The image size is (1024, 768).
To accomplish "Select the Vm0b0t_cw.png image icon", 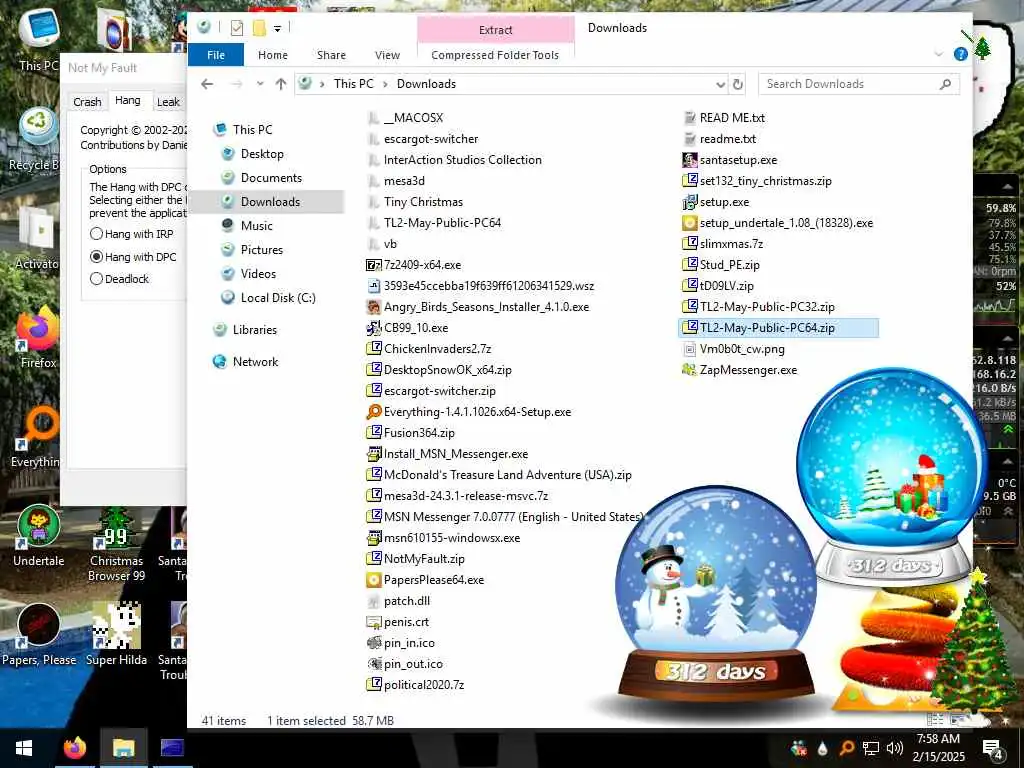I will [690, 349].
